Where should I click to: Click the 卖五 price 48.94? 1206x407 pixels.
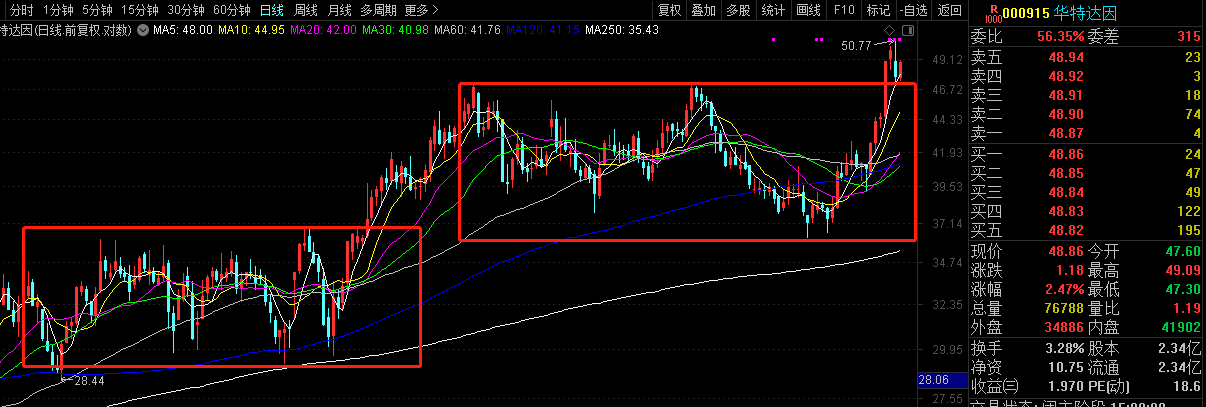coord(1064,57)
